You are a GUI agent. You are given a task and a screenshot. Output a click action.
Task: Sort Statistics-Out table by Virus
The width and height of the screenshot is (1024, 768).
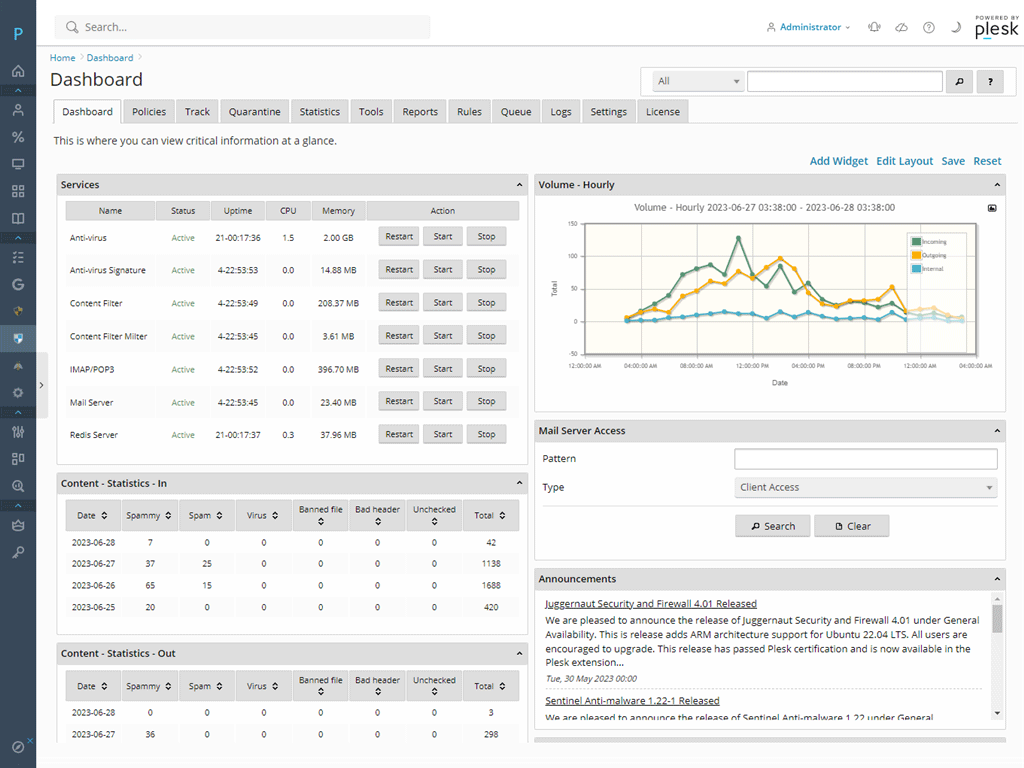pos(263,686)
